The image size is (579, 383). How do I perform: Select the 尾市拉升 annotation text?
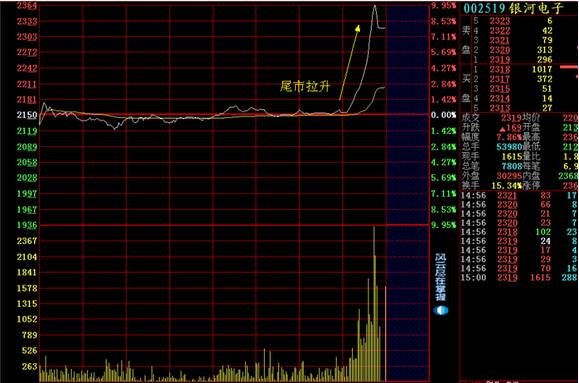click(x=305, y=86)
